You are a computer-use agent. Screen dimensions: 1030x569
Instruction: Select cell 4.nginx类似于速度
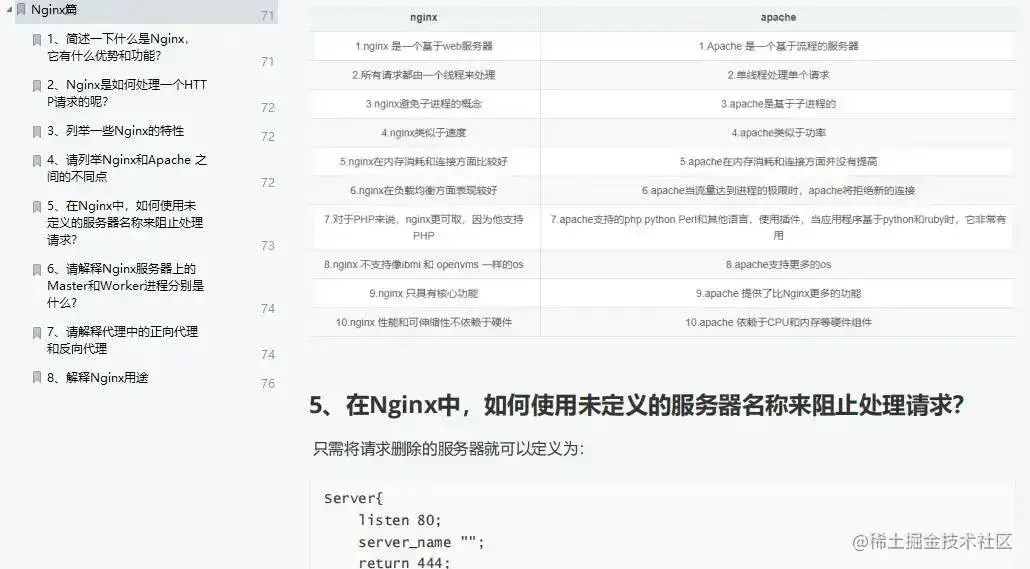[424, 133]
